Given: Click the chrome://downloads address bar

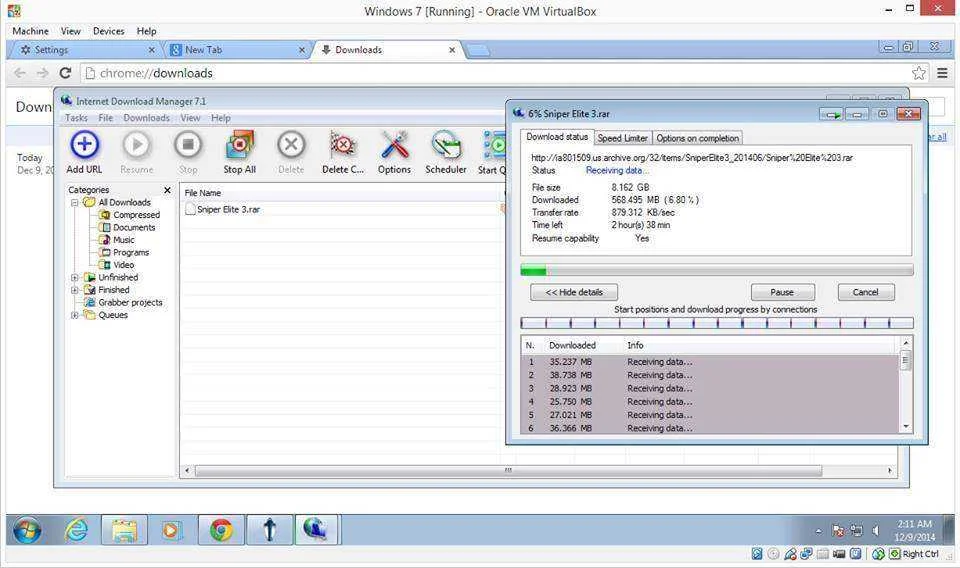Looking at the screenshot, I should click(496, 73).
